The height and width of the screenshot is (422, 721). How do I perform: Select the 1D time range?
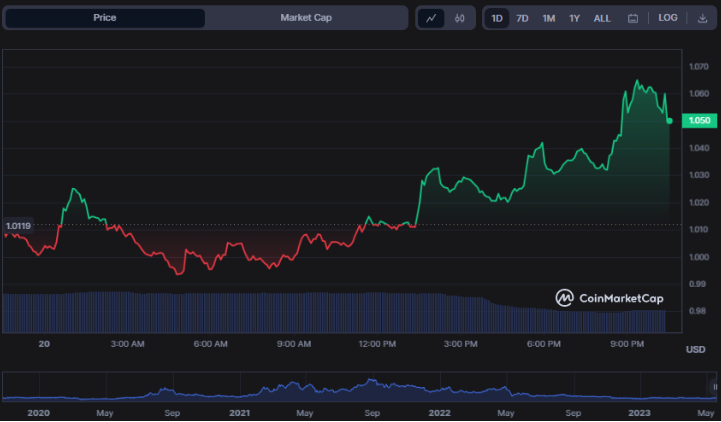point(497,18)
